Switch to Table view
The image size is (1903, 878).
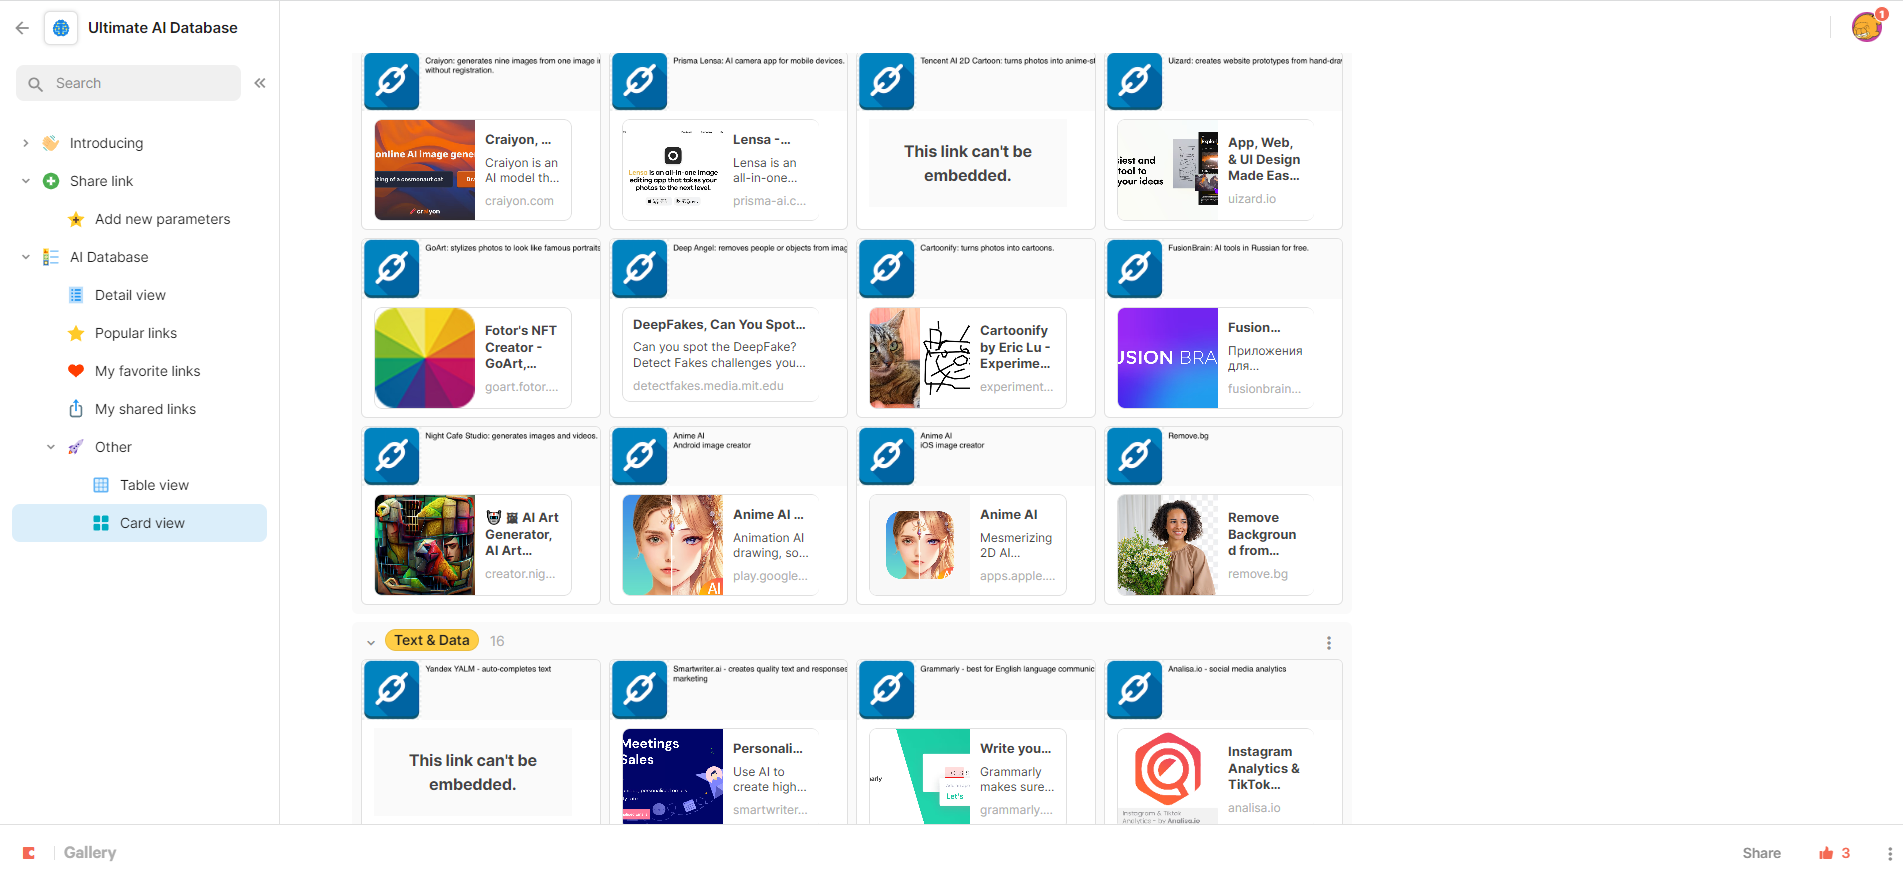point(154,485)
